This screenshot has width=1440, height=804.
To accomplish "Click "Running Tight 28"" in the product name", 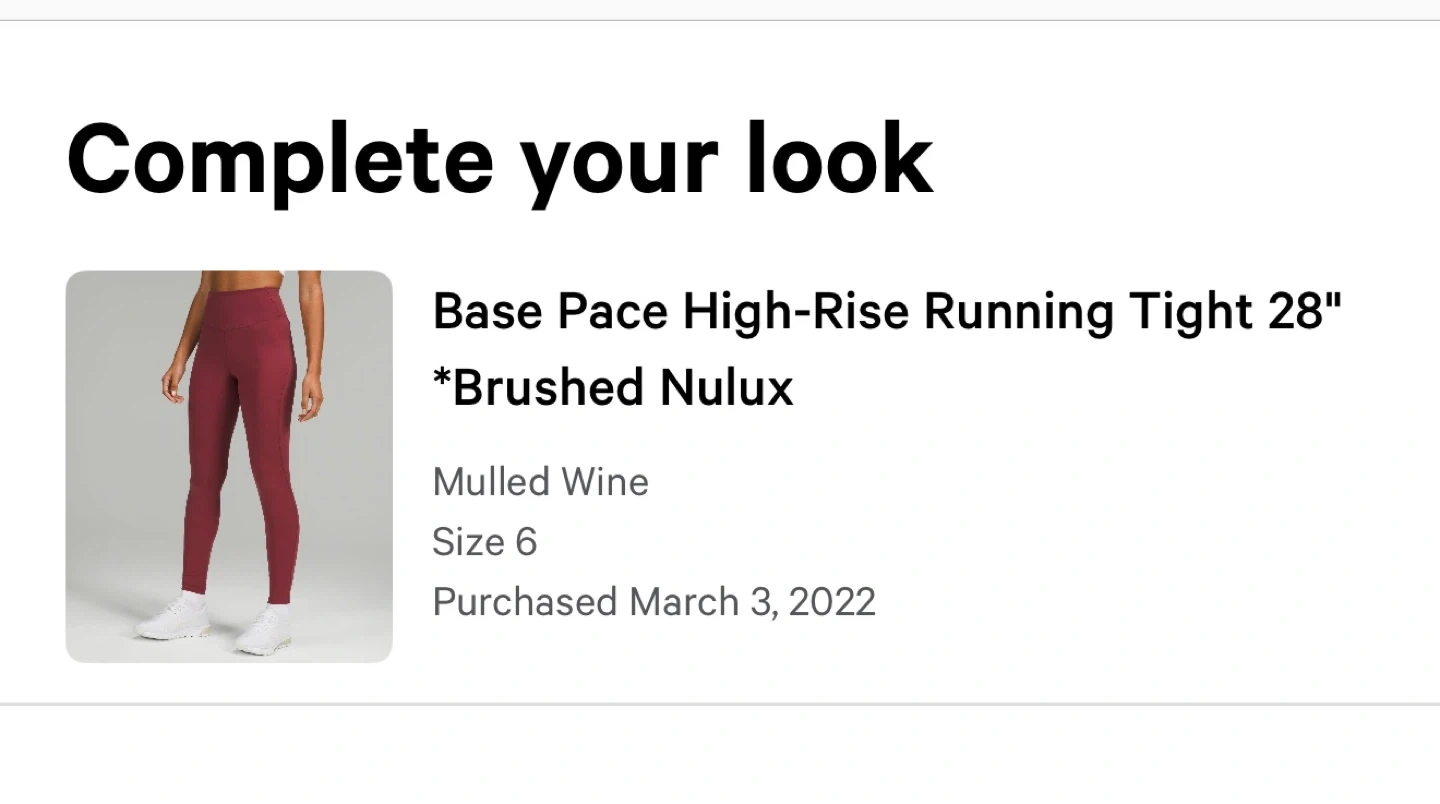I will coord(1130,312).
